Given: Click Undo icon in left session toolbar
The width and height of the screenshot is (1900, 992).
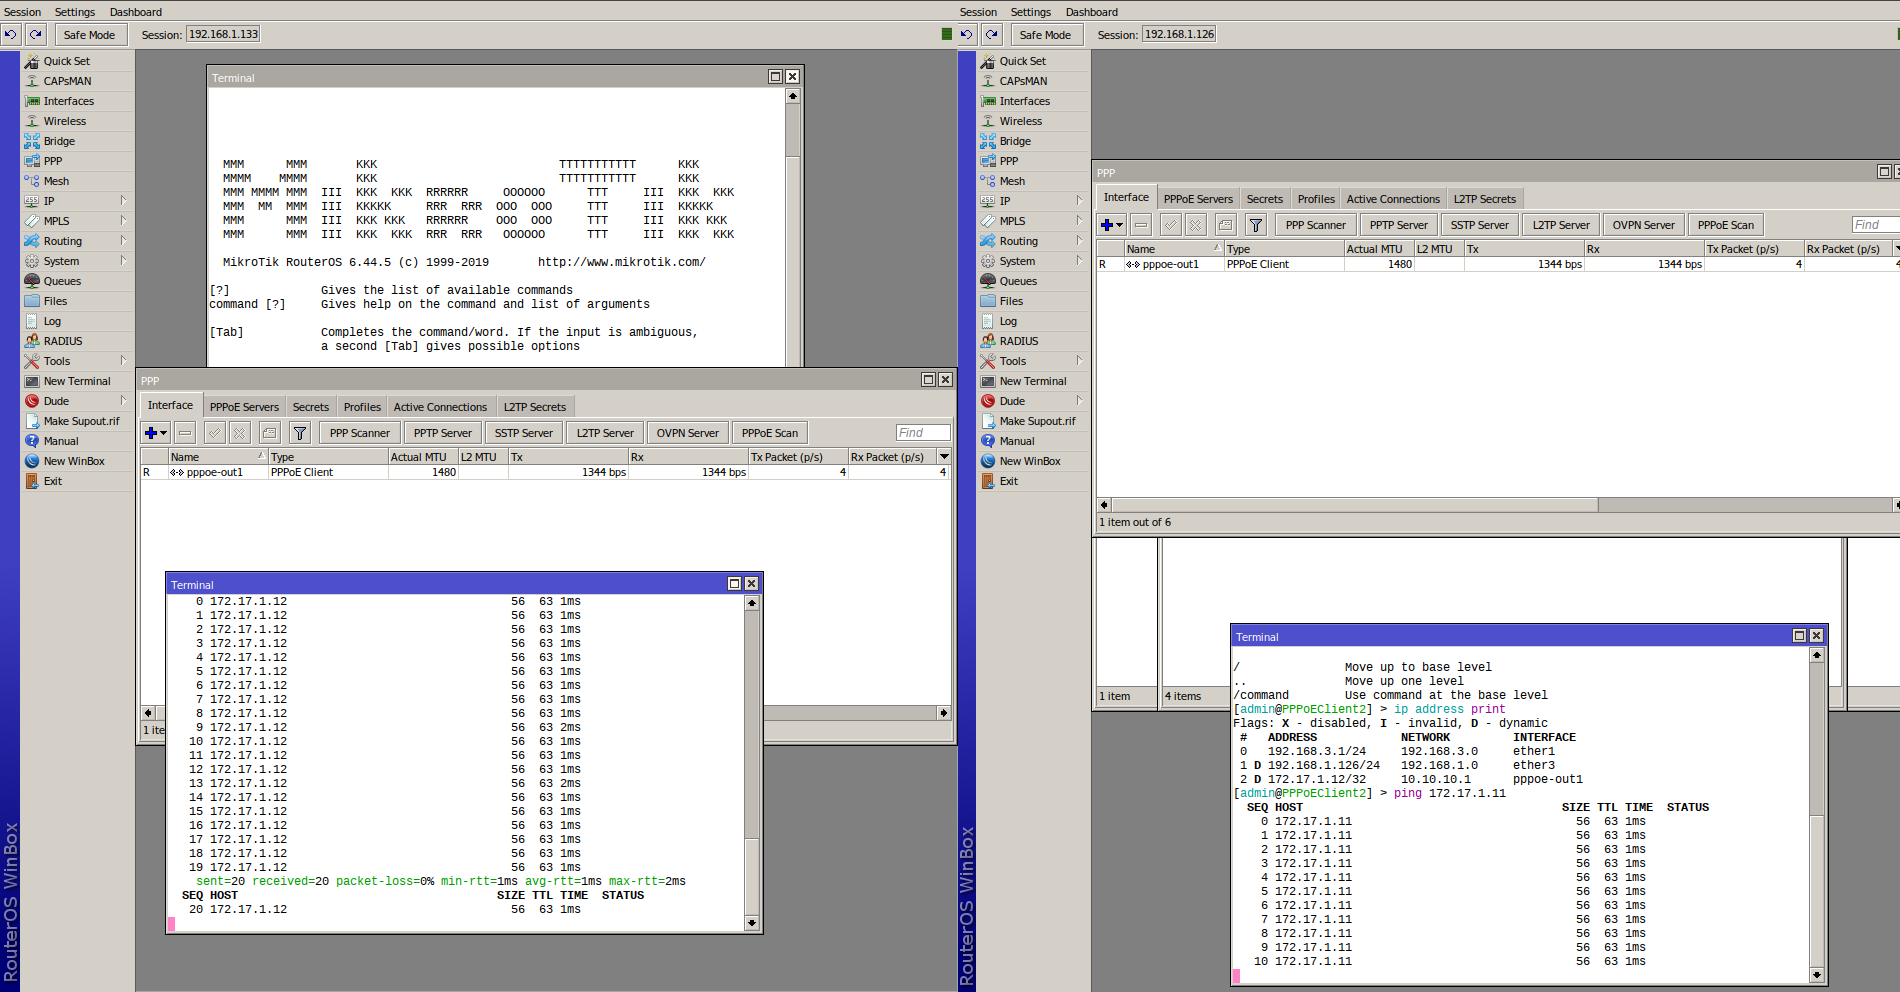Looking at the screenshot, I should click(11, 34).
